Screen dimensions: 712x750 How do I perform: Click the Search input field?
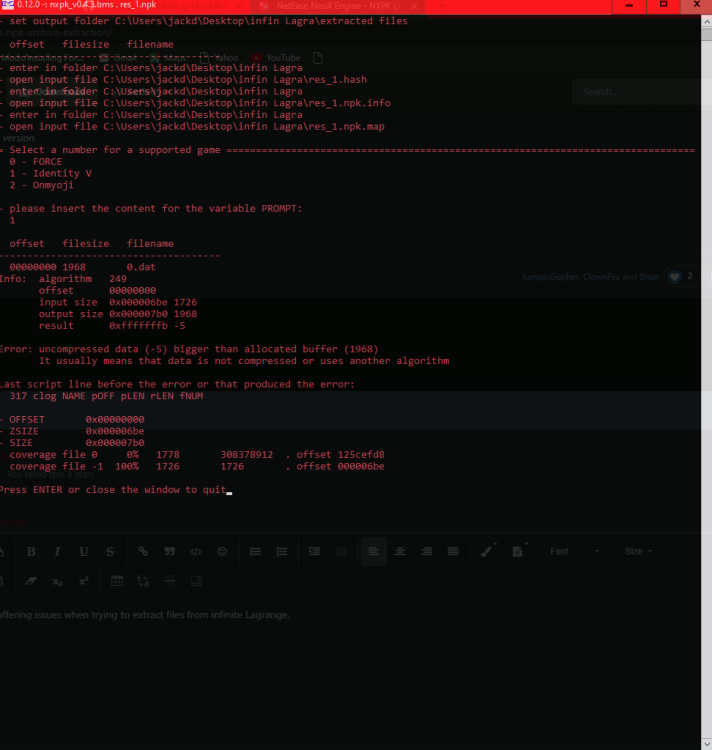click(x=636, y=92)
